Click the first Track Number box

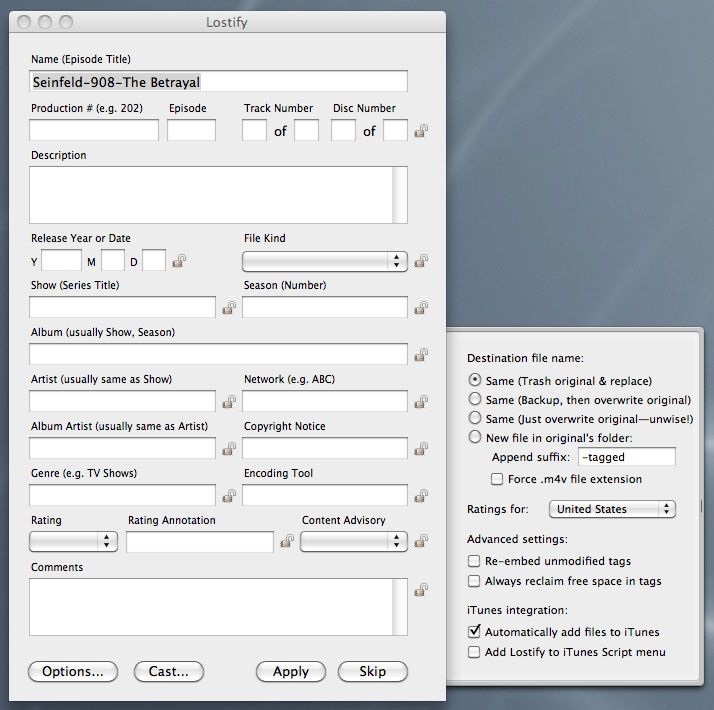pyautogui.click(x=254, y=130)
